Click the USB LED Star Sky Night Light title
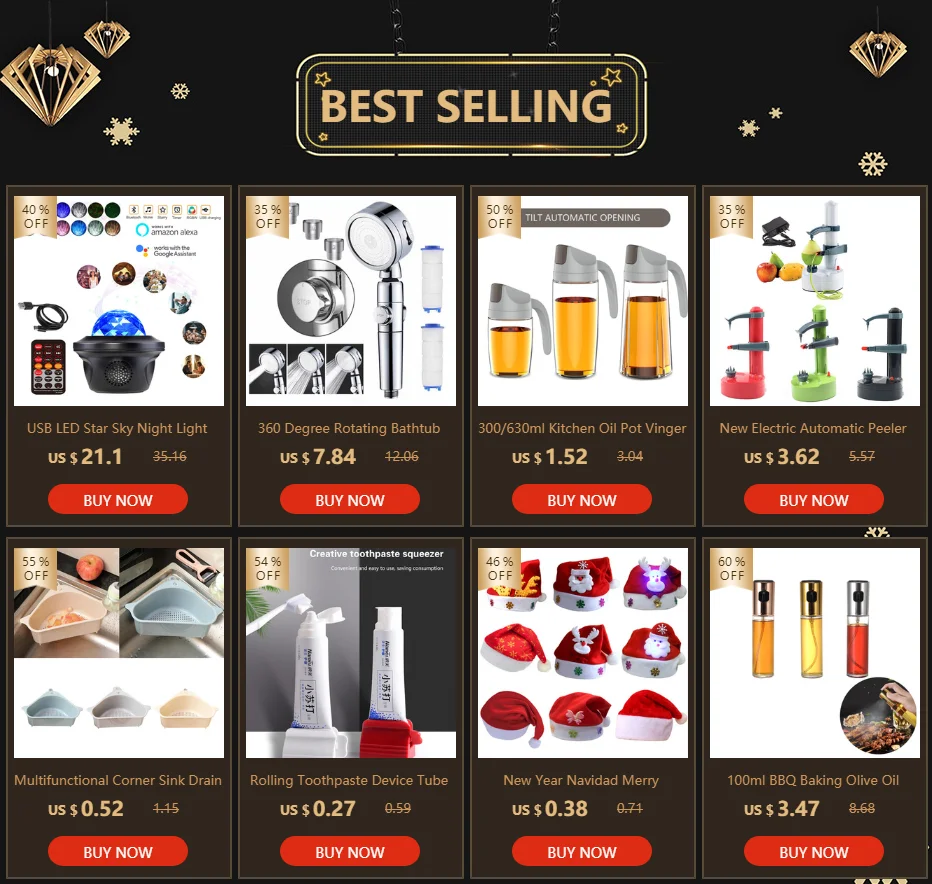This screenshot has height=884, width=932. click(x=117, y=429)
